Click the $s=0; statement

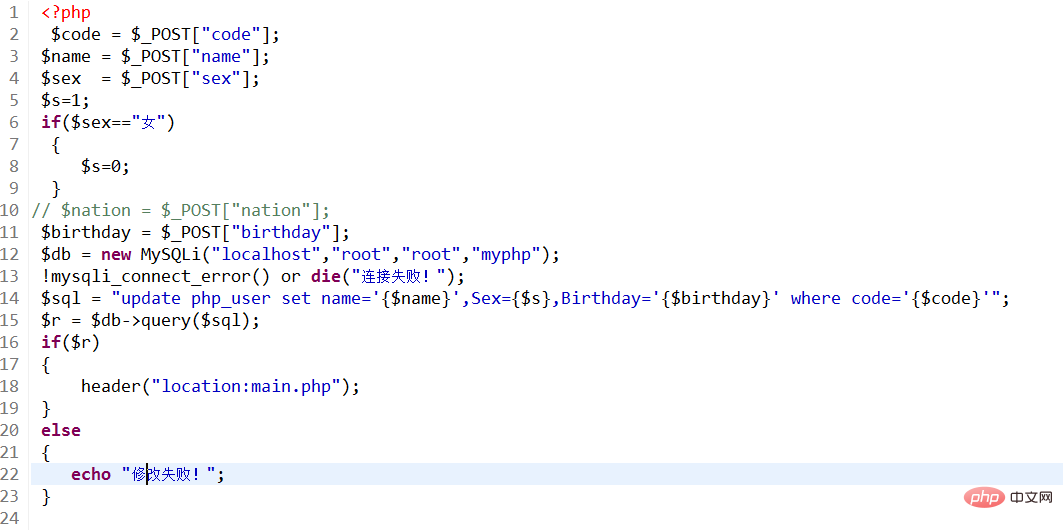pos(105,167)
